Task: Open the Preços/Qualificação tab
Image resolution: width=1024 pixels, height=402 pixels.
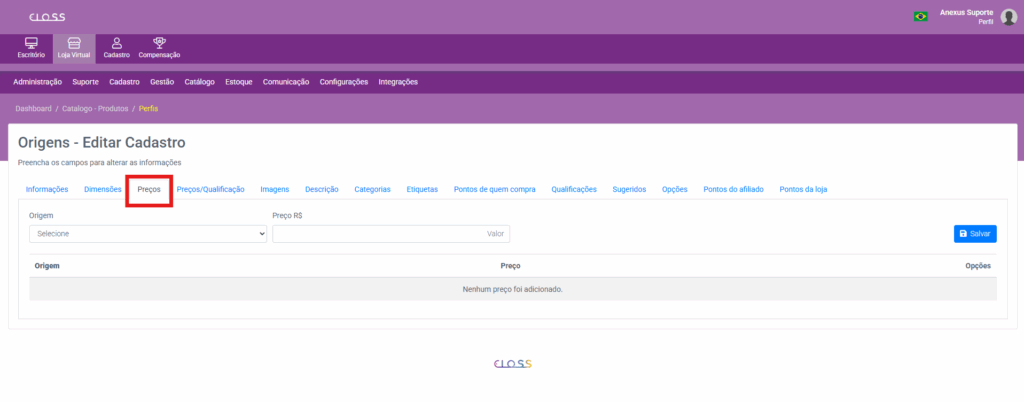Action: click(x=210, y=189)
